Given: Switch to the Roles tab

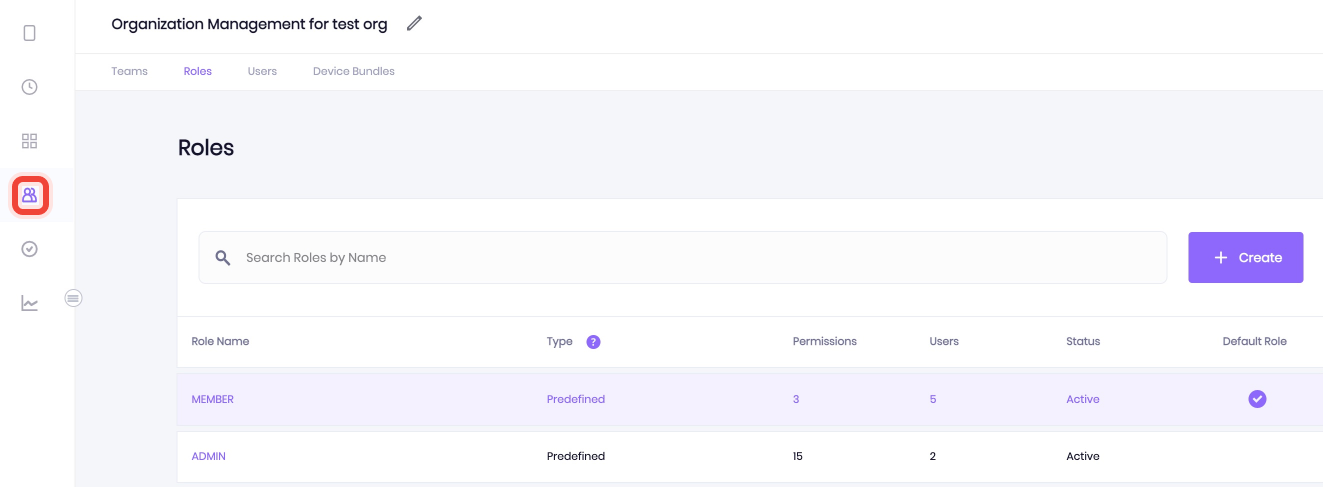Looking at the screenshot, I should coord(198,71).
